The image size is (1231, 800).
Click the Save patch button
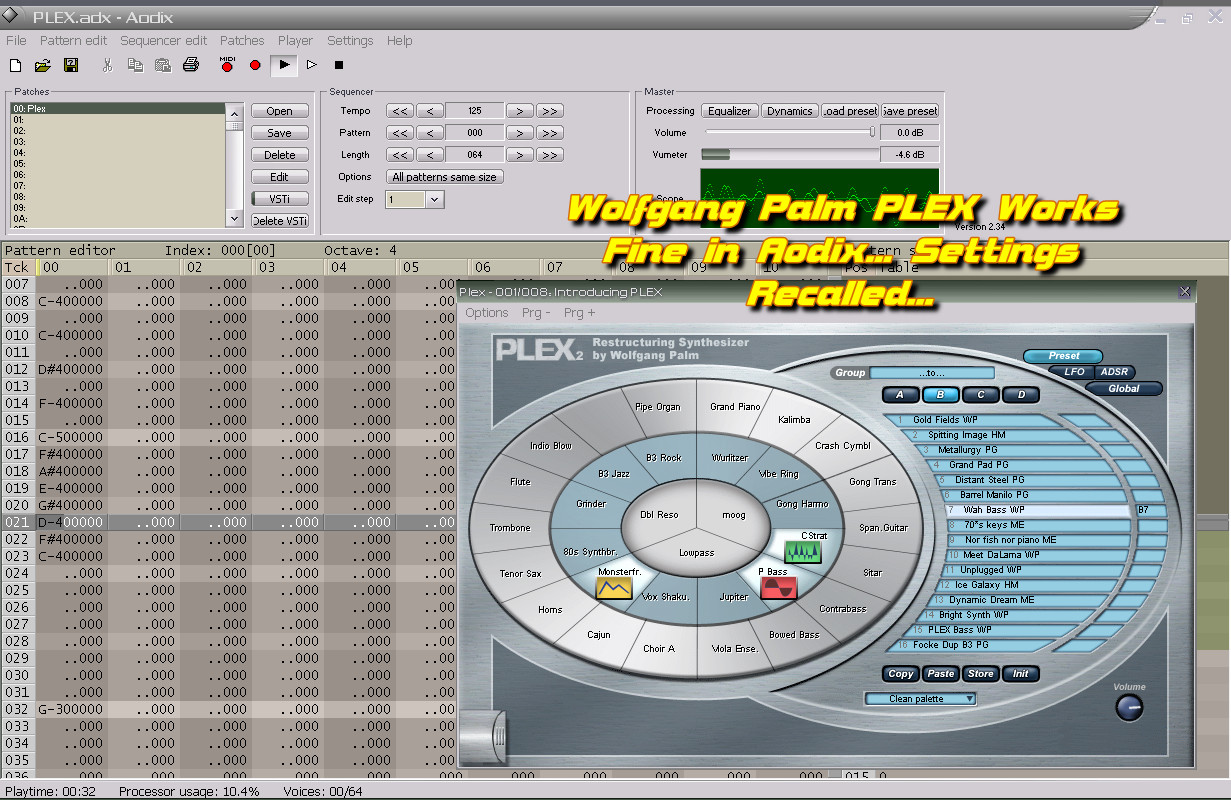(280, 133)
